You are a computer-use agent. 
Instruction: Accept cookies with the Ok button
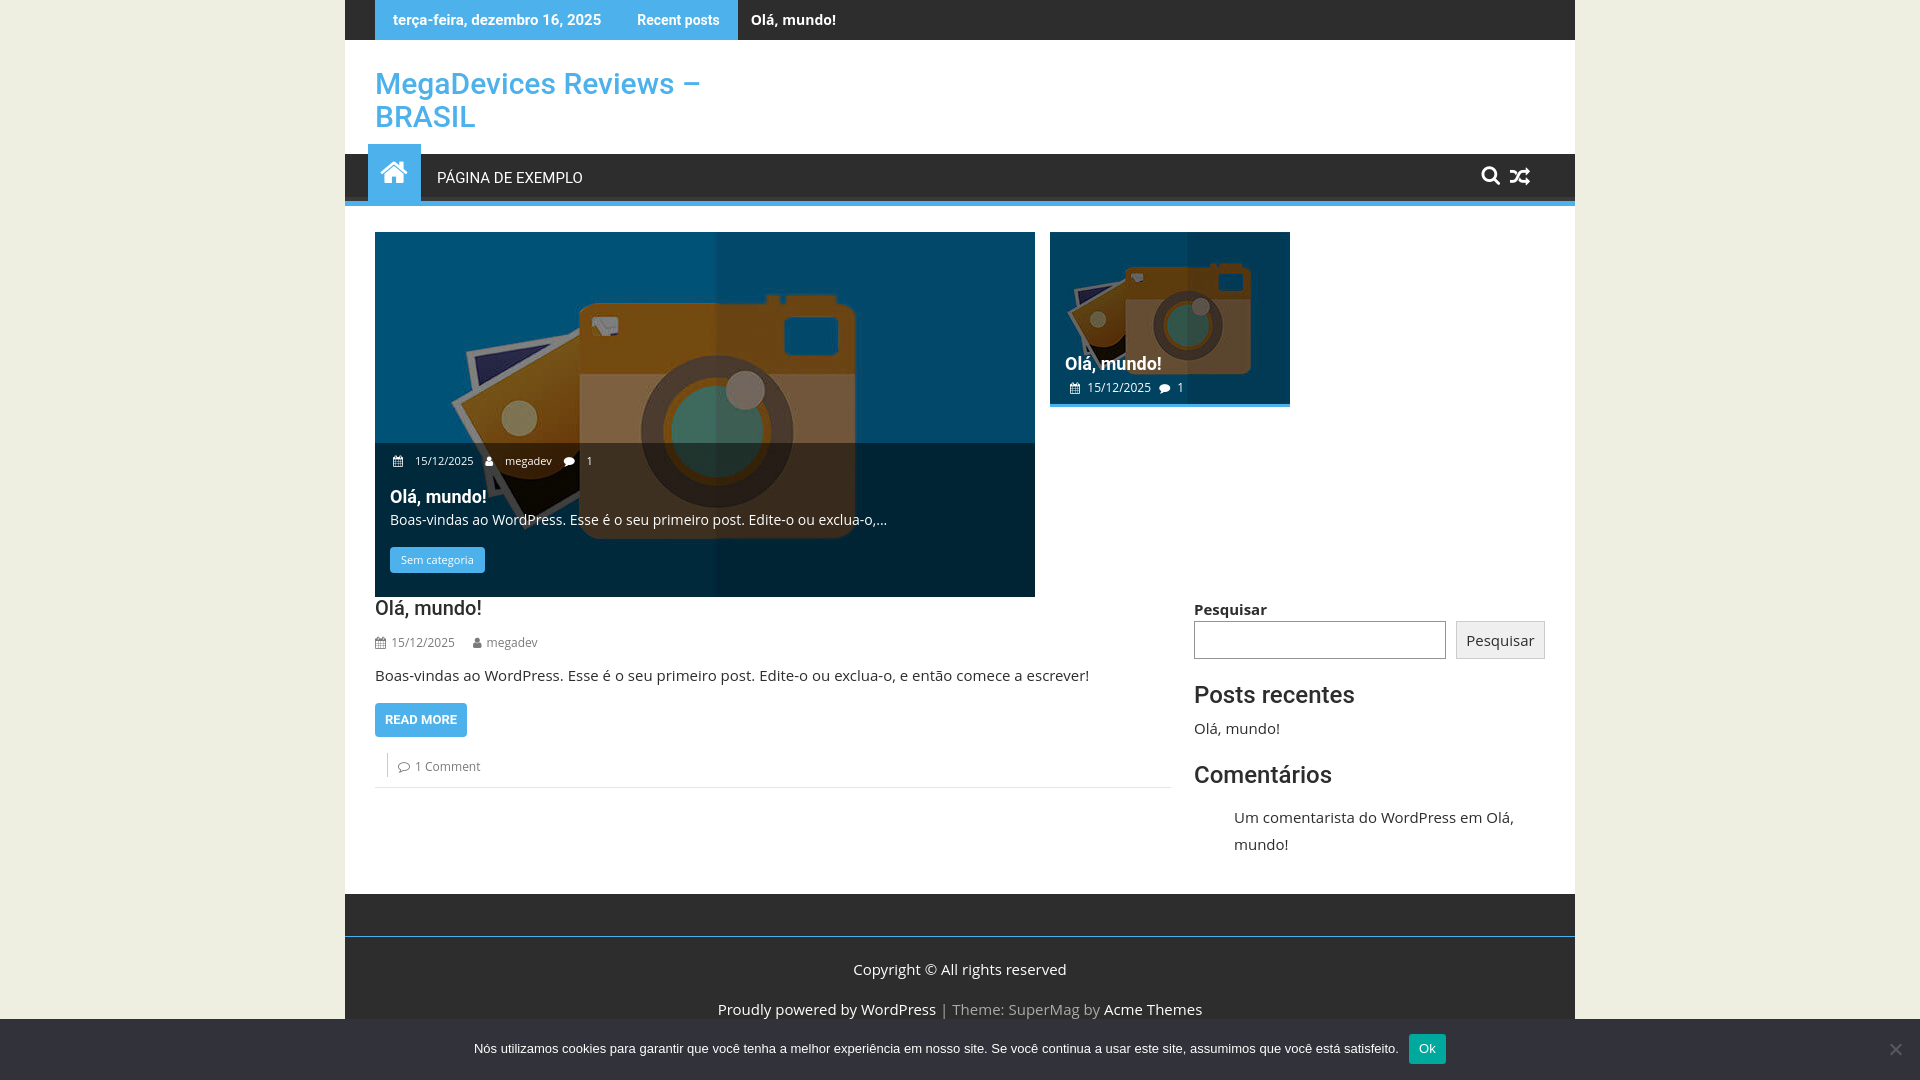coord(1427,1049)
